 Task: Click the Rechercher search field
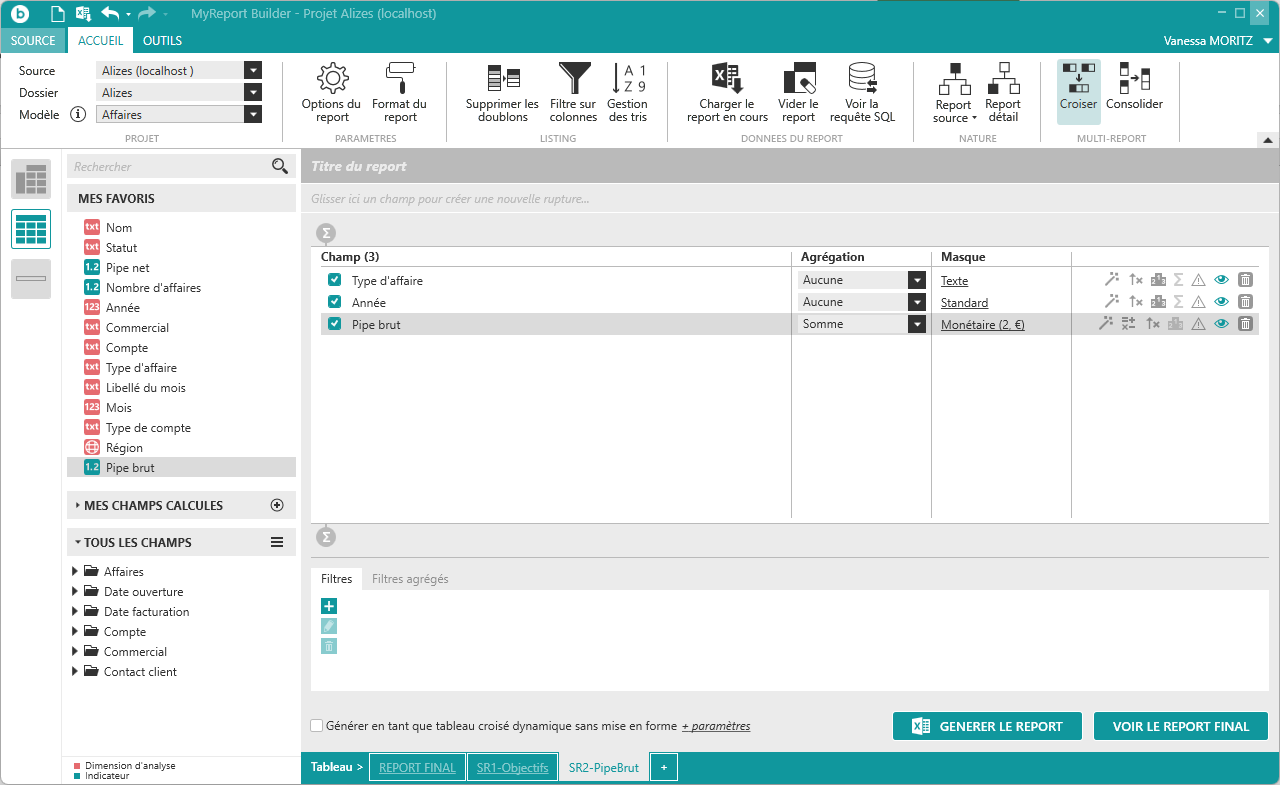coord(170,167)
